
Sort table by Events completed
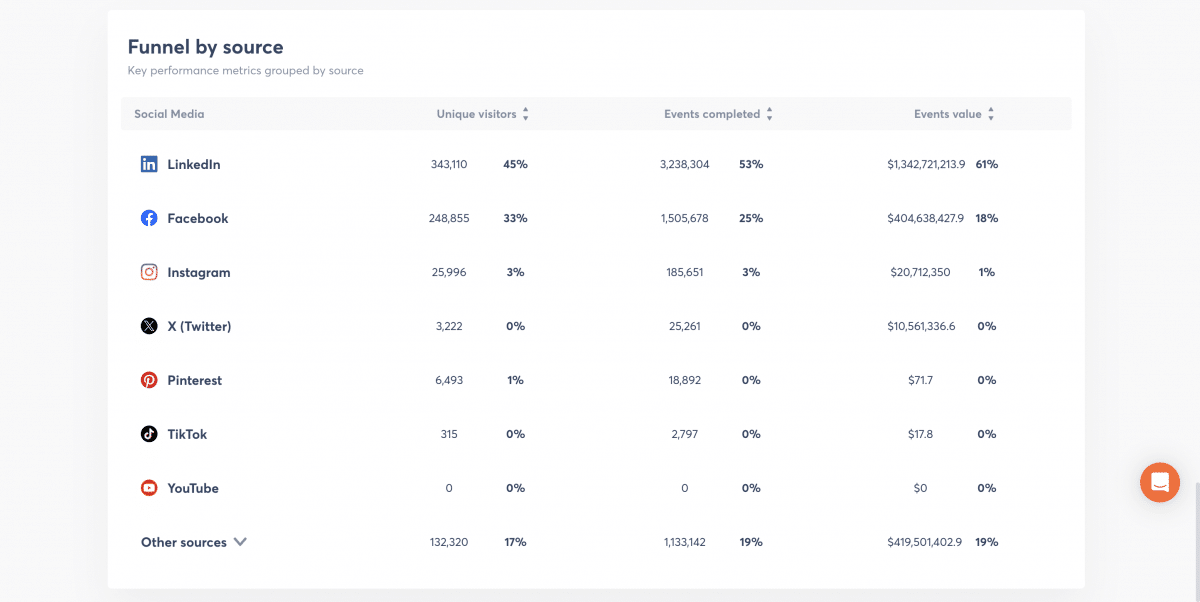coord(769,114)
